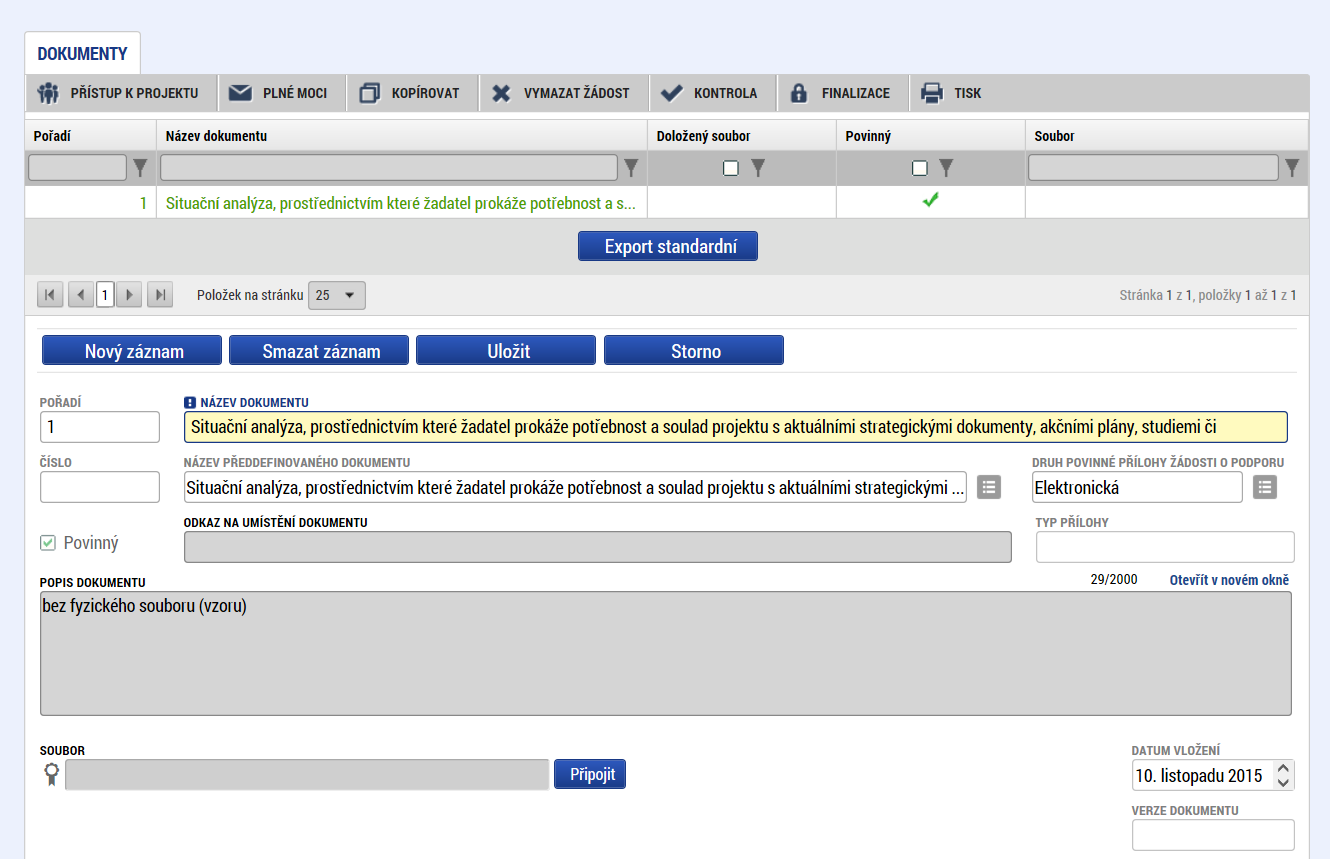
Task: Open Otevřít v novém okně link
Action: click(1229, 580)
